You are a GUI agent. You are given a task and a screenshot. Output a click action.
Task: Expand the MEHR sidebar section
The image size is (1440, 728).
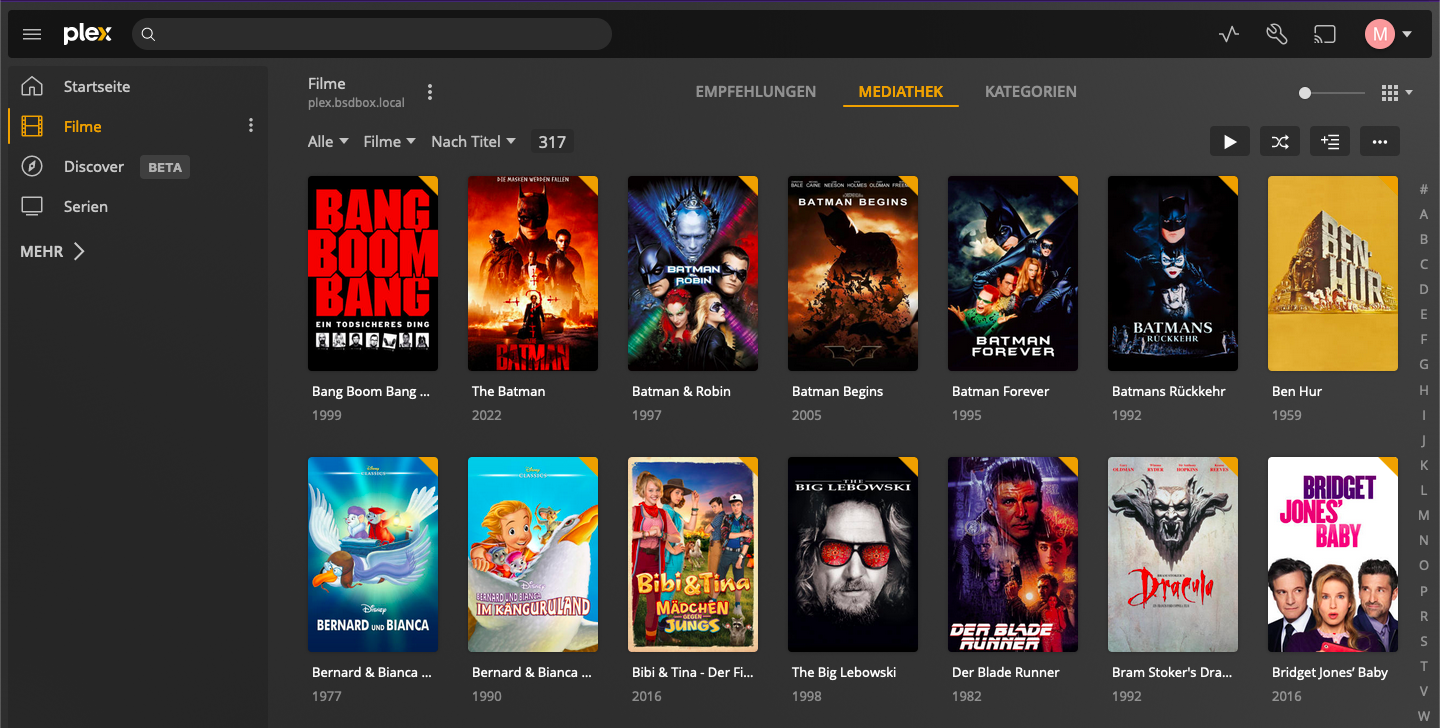point(52,251)
